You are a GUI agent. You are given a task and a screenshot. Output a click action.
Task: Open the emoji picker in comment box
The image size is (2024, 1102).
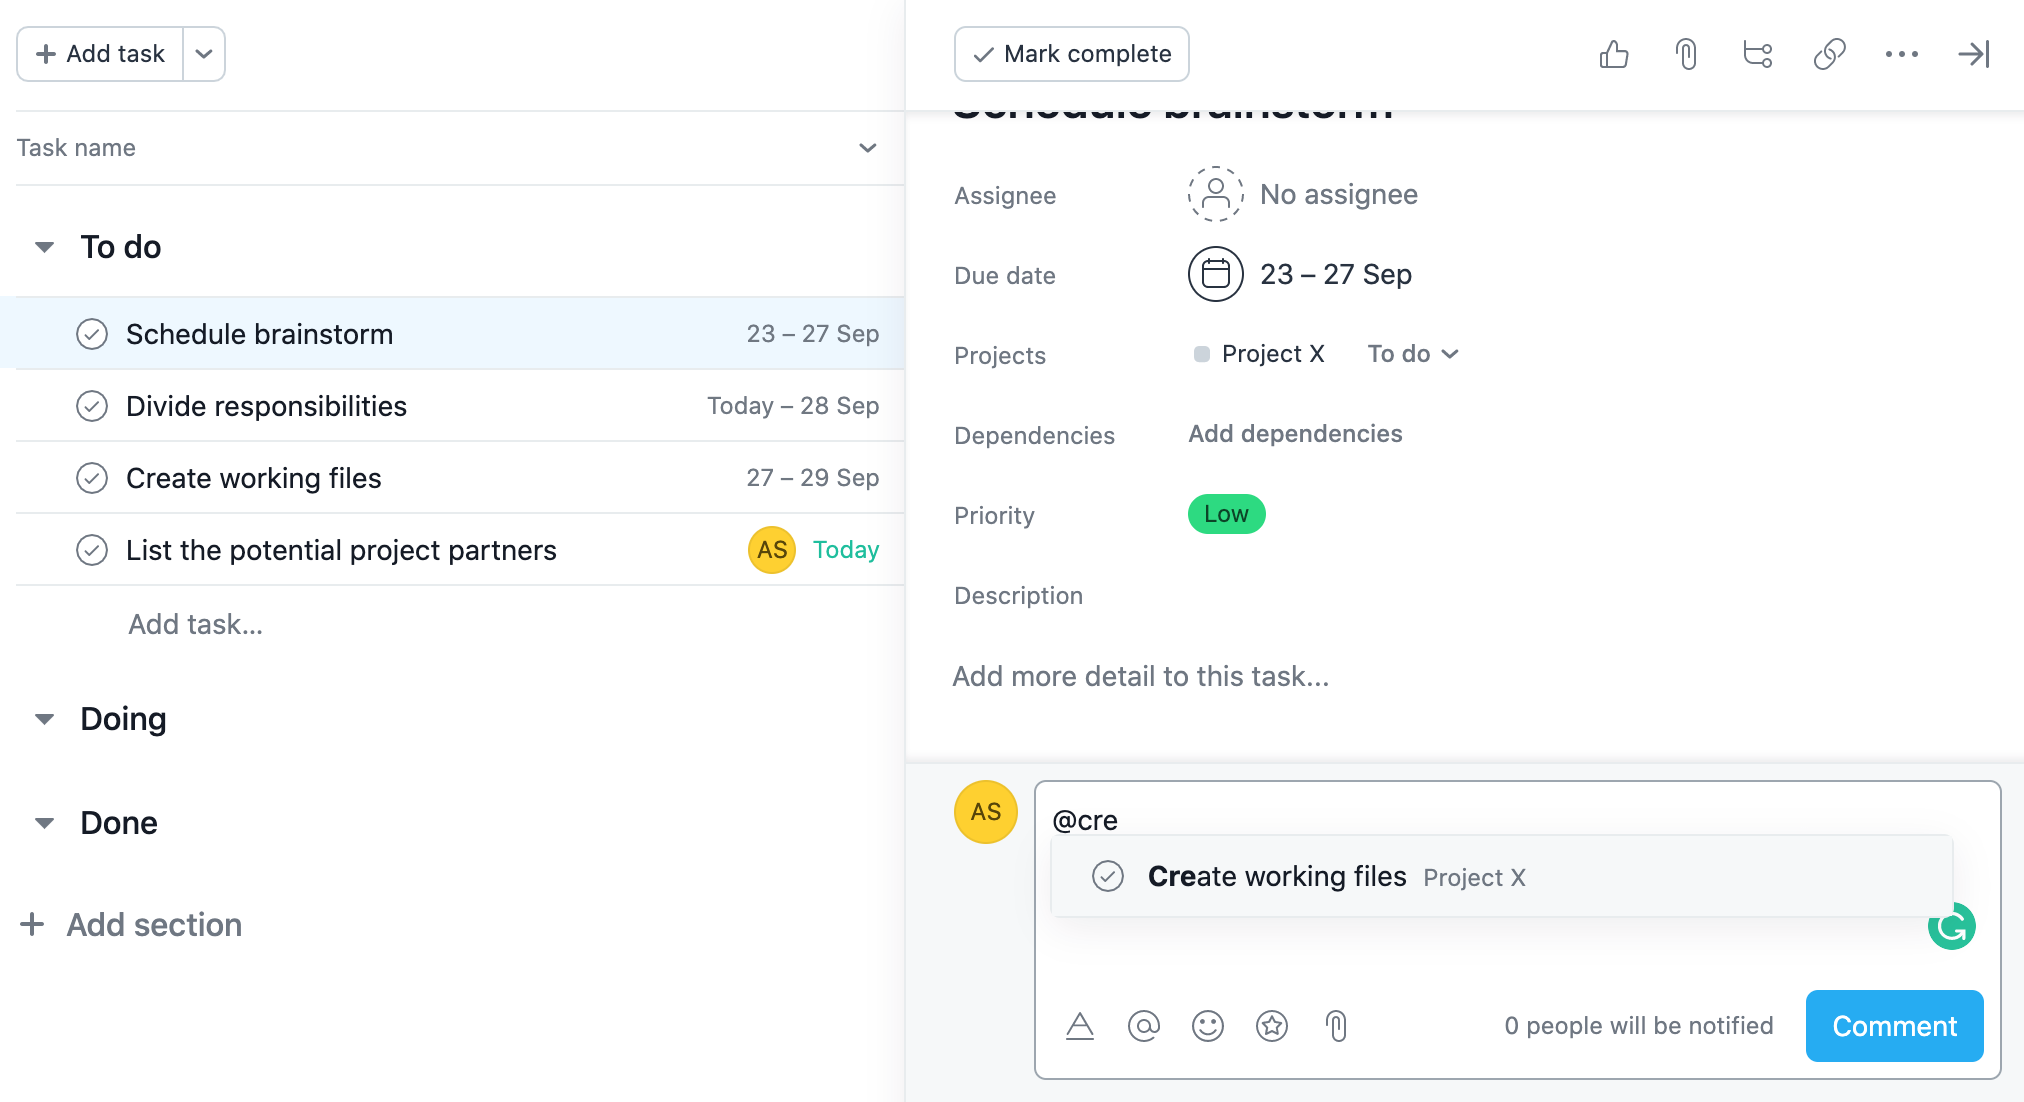click(1207, 1026)
